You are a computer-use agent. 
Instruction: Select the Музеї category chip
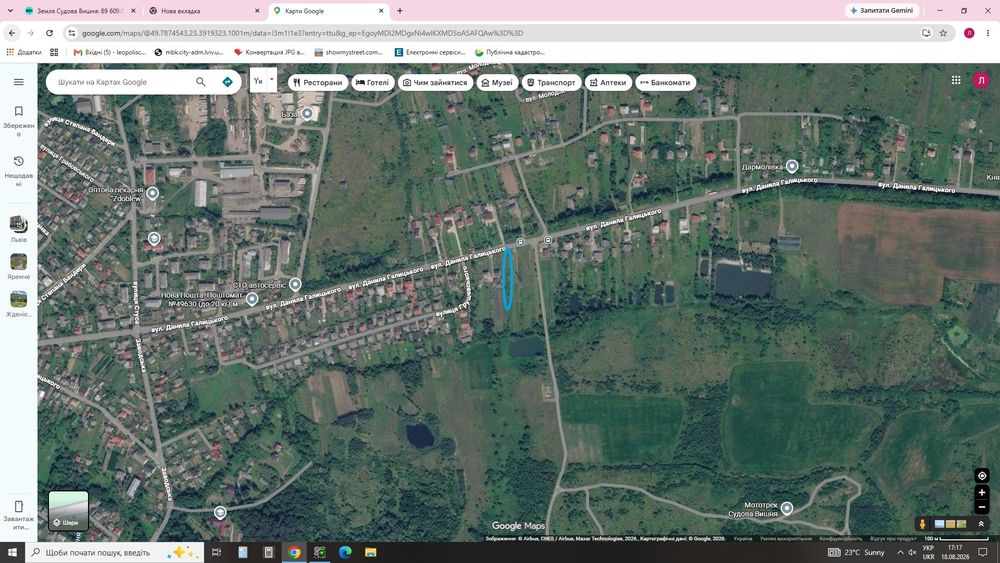point(497,82)
